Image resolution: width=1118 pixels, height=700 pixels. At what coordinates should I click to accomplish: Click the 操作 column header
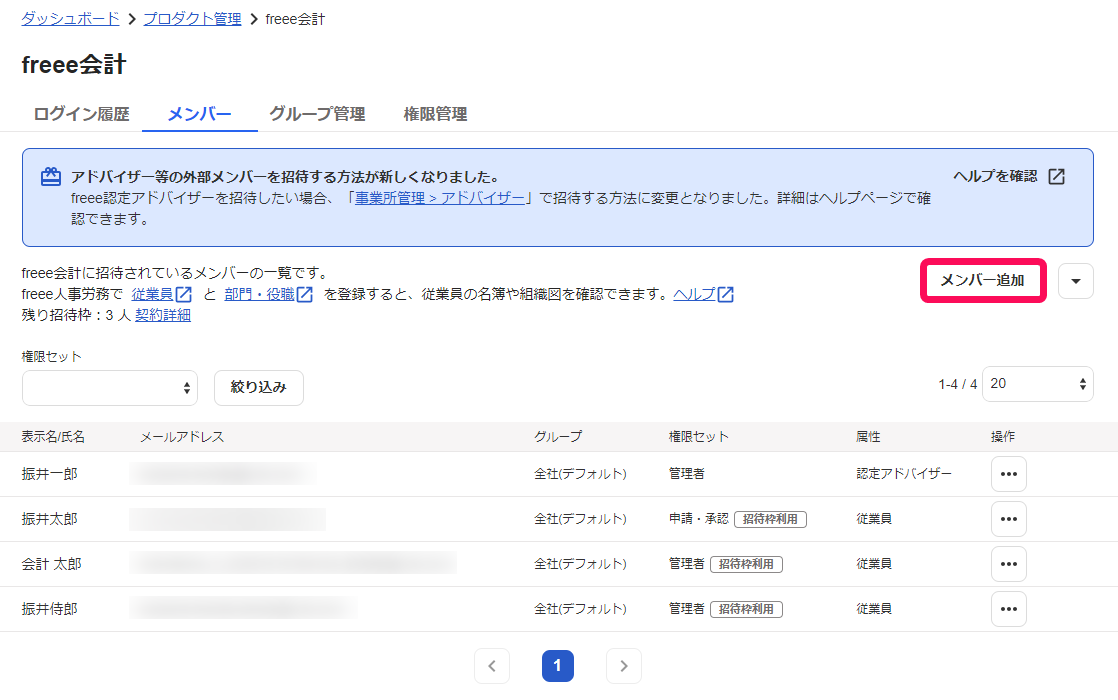pyautogui.click(x=1003, y=436)
